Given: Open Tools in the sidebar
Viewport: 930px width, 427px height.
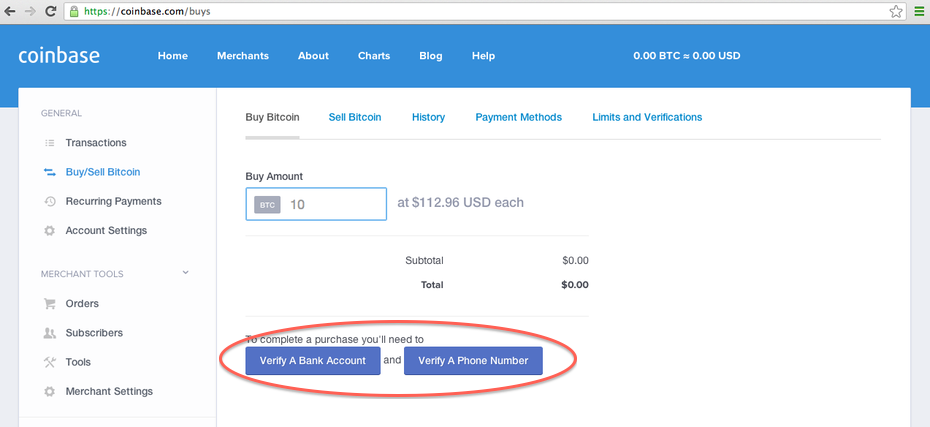Looking at the screenshot, I should 78,362.
